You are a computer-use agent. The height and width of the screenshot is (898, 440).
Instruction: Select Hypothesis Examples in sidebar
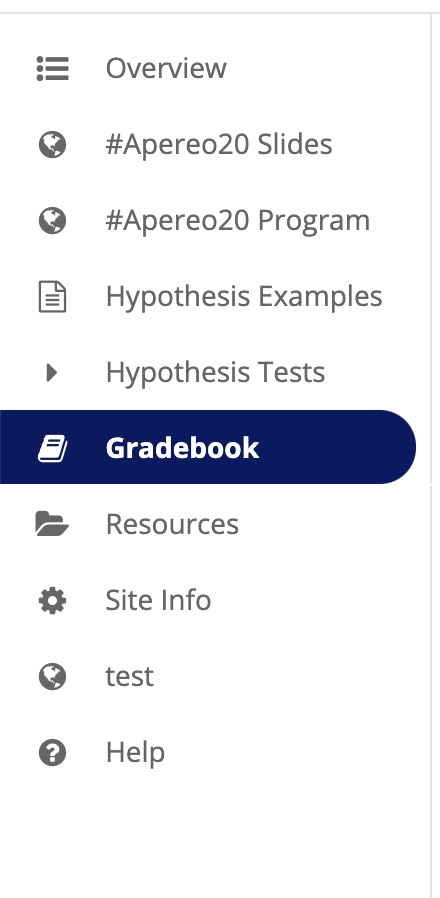244,297
